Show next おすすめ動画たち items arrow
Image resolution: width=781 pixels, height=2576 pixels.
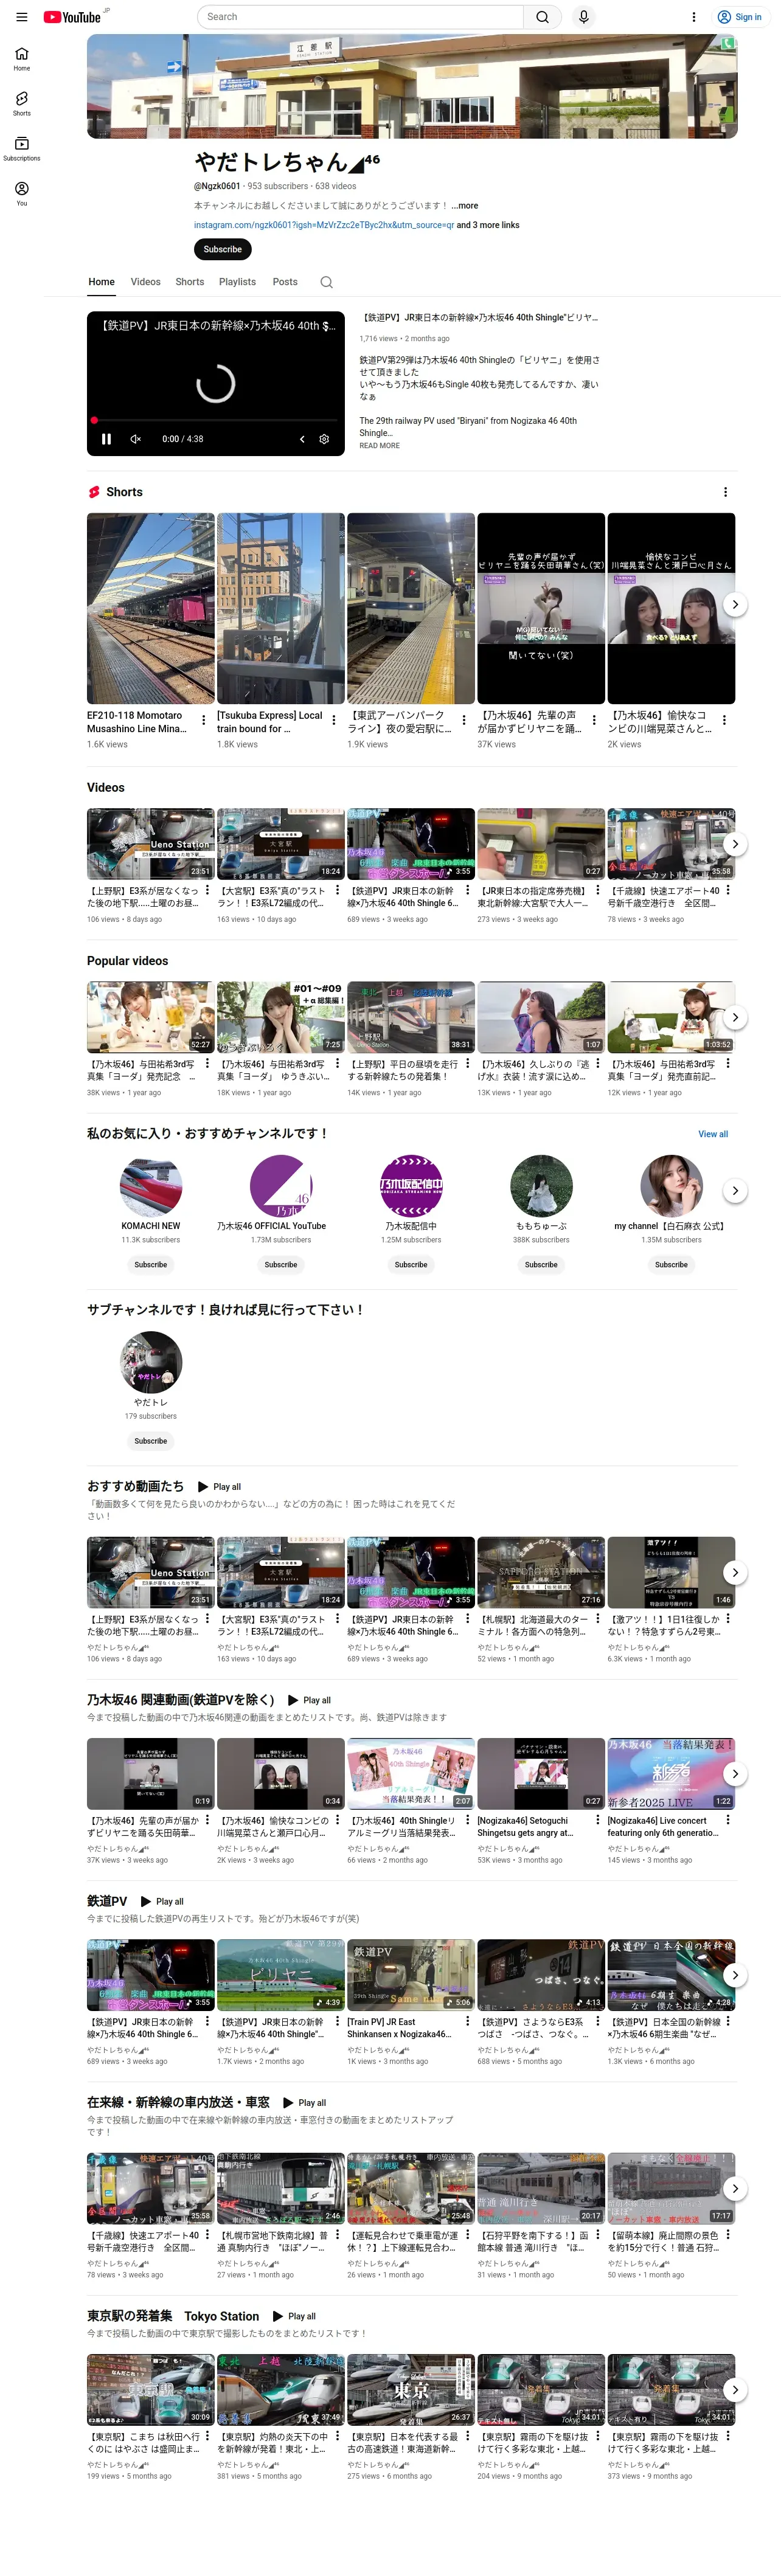735,1572
